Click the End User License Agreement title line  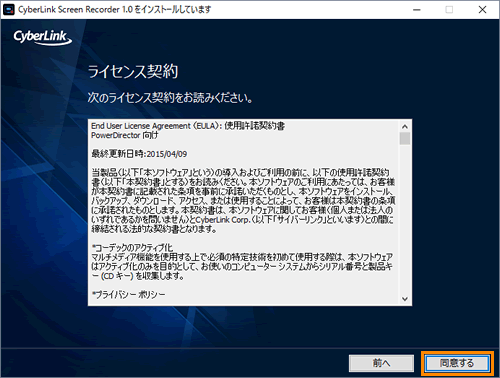click(x=188, y=126)
